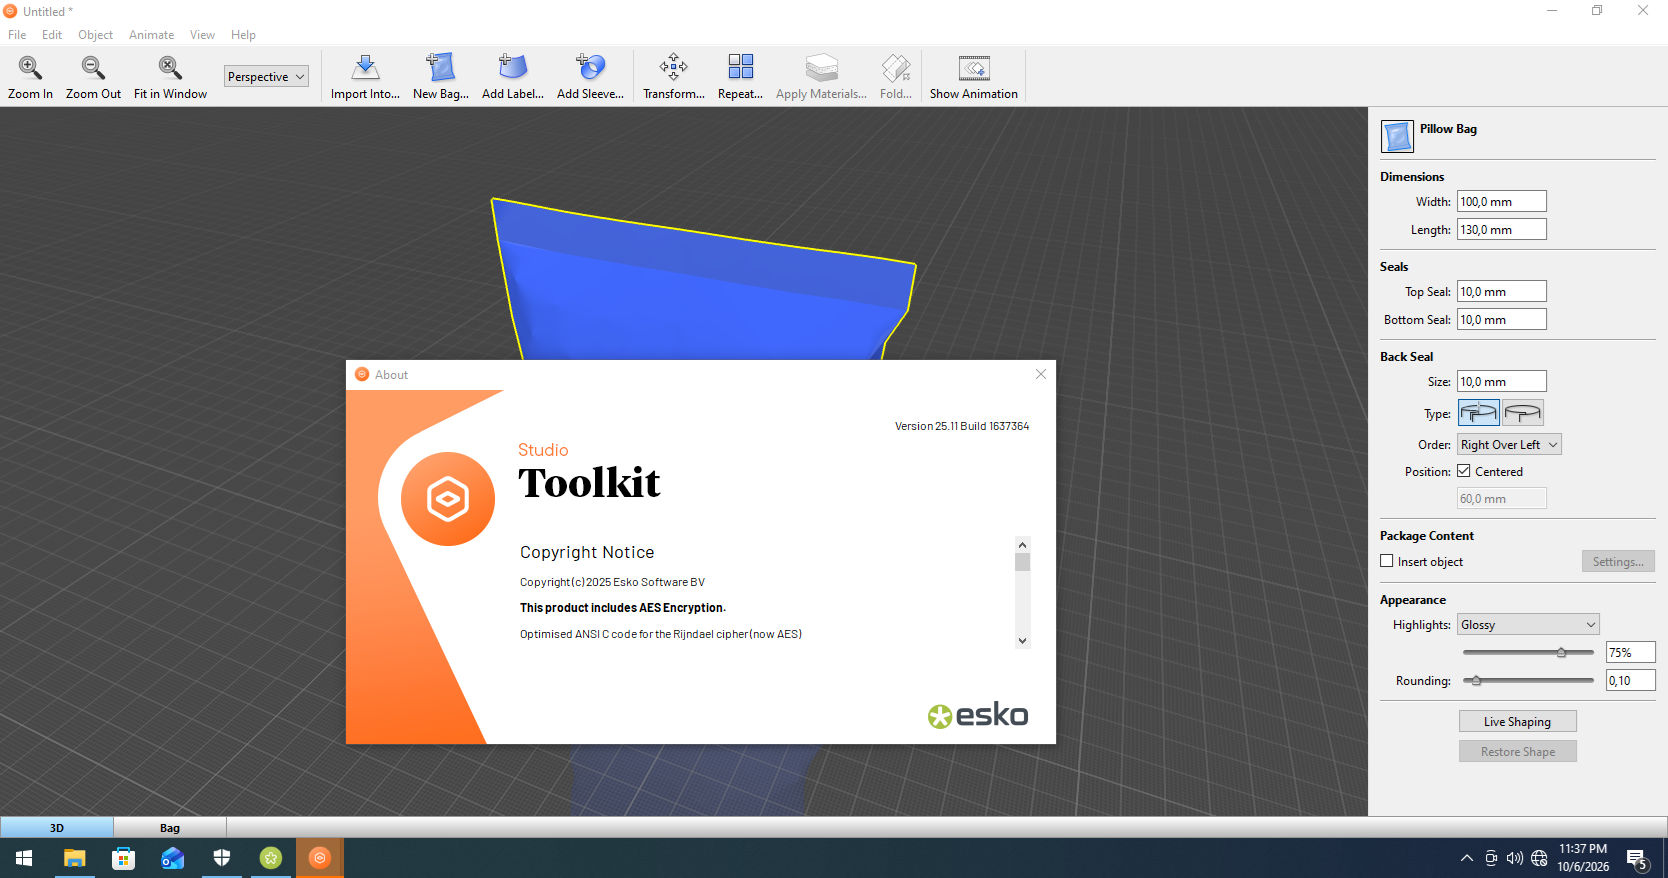Open Microsoft Store from taskbar
This screenshot has height=878, width=1668.
tap(123, 858)
